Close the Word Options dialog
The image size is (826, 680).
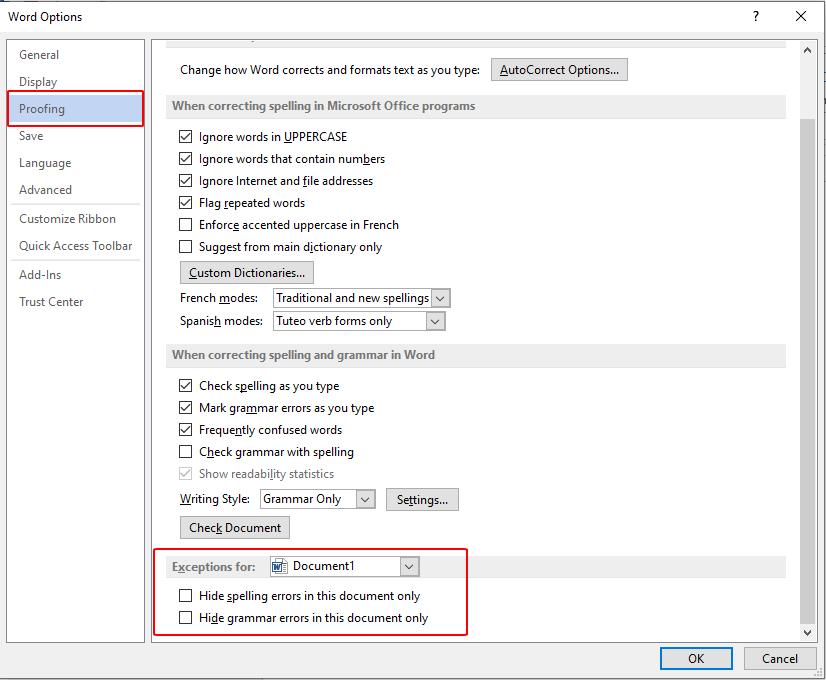tap(801, 16)
